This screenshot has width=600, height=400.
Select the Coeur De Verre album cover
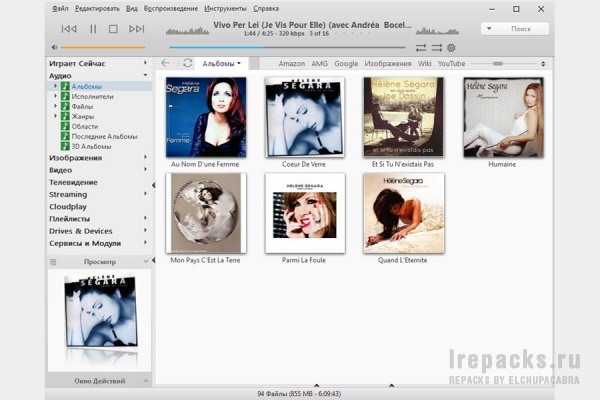tap(305, 117)
